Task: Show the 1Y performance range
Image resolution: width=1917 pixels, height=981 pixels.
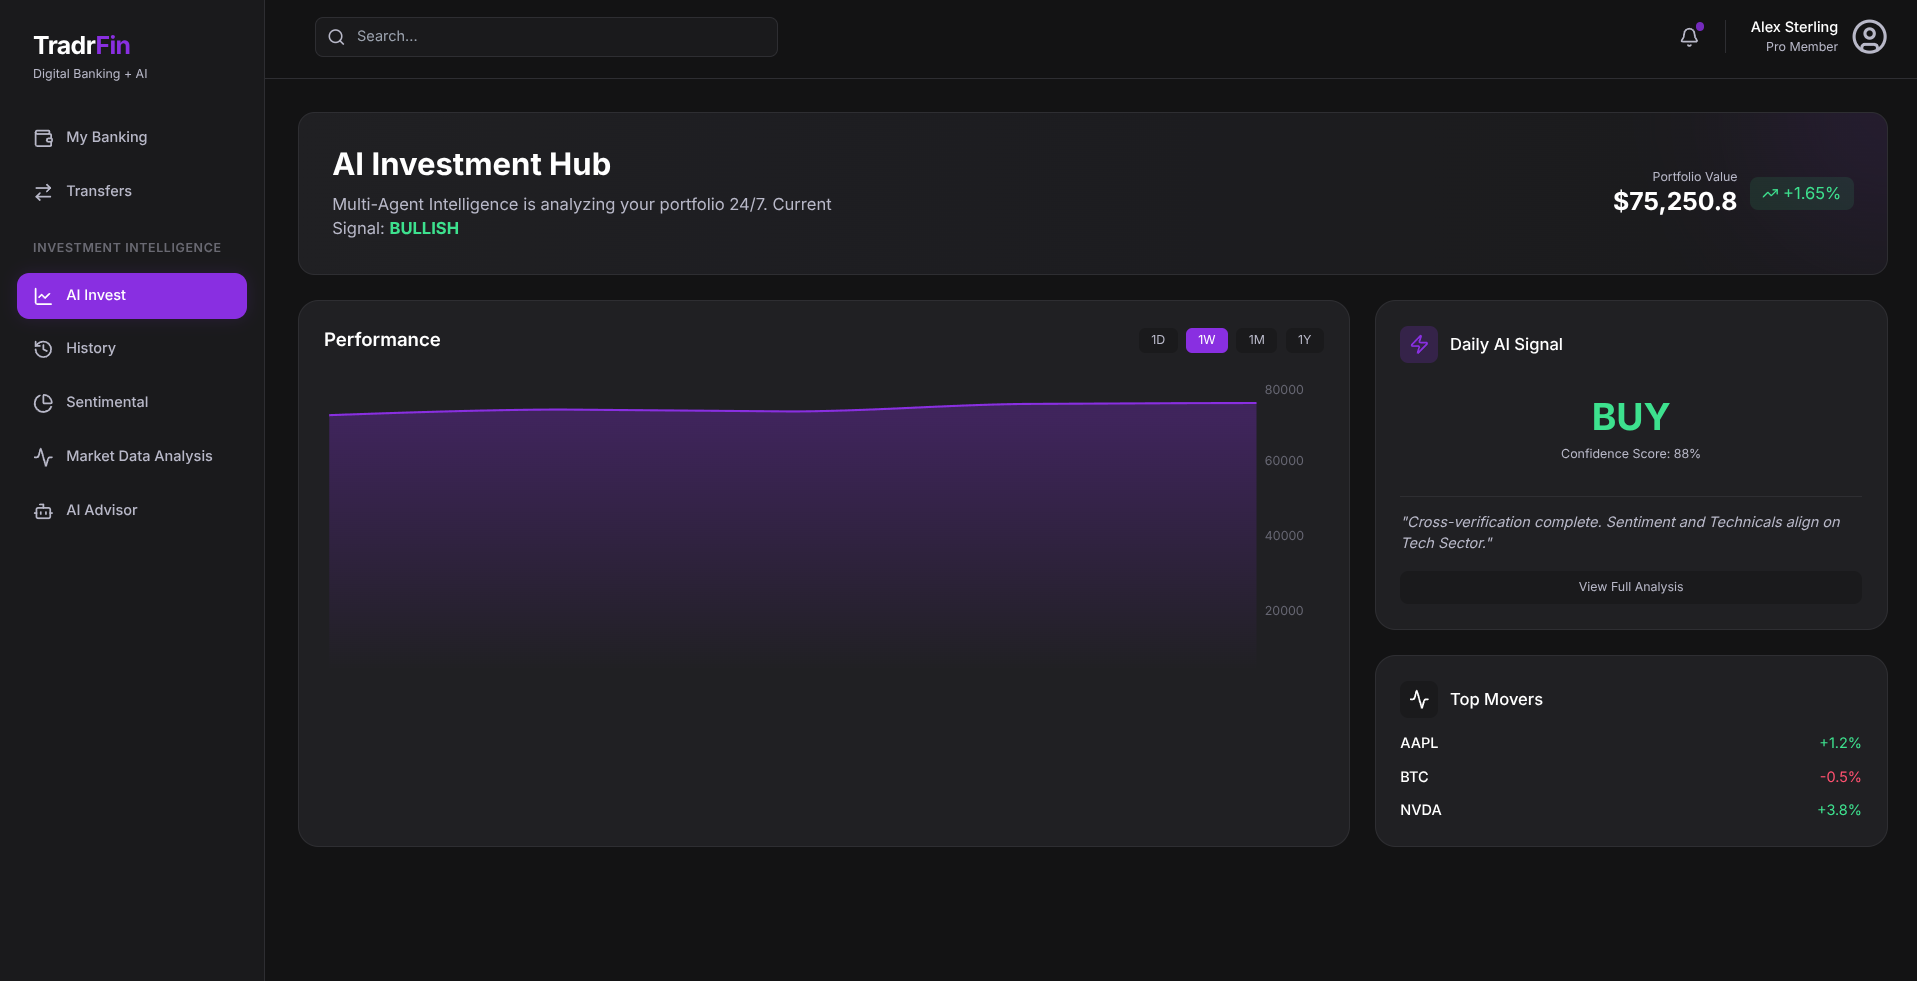Action: (1304, 340)
